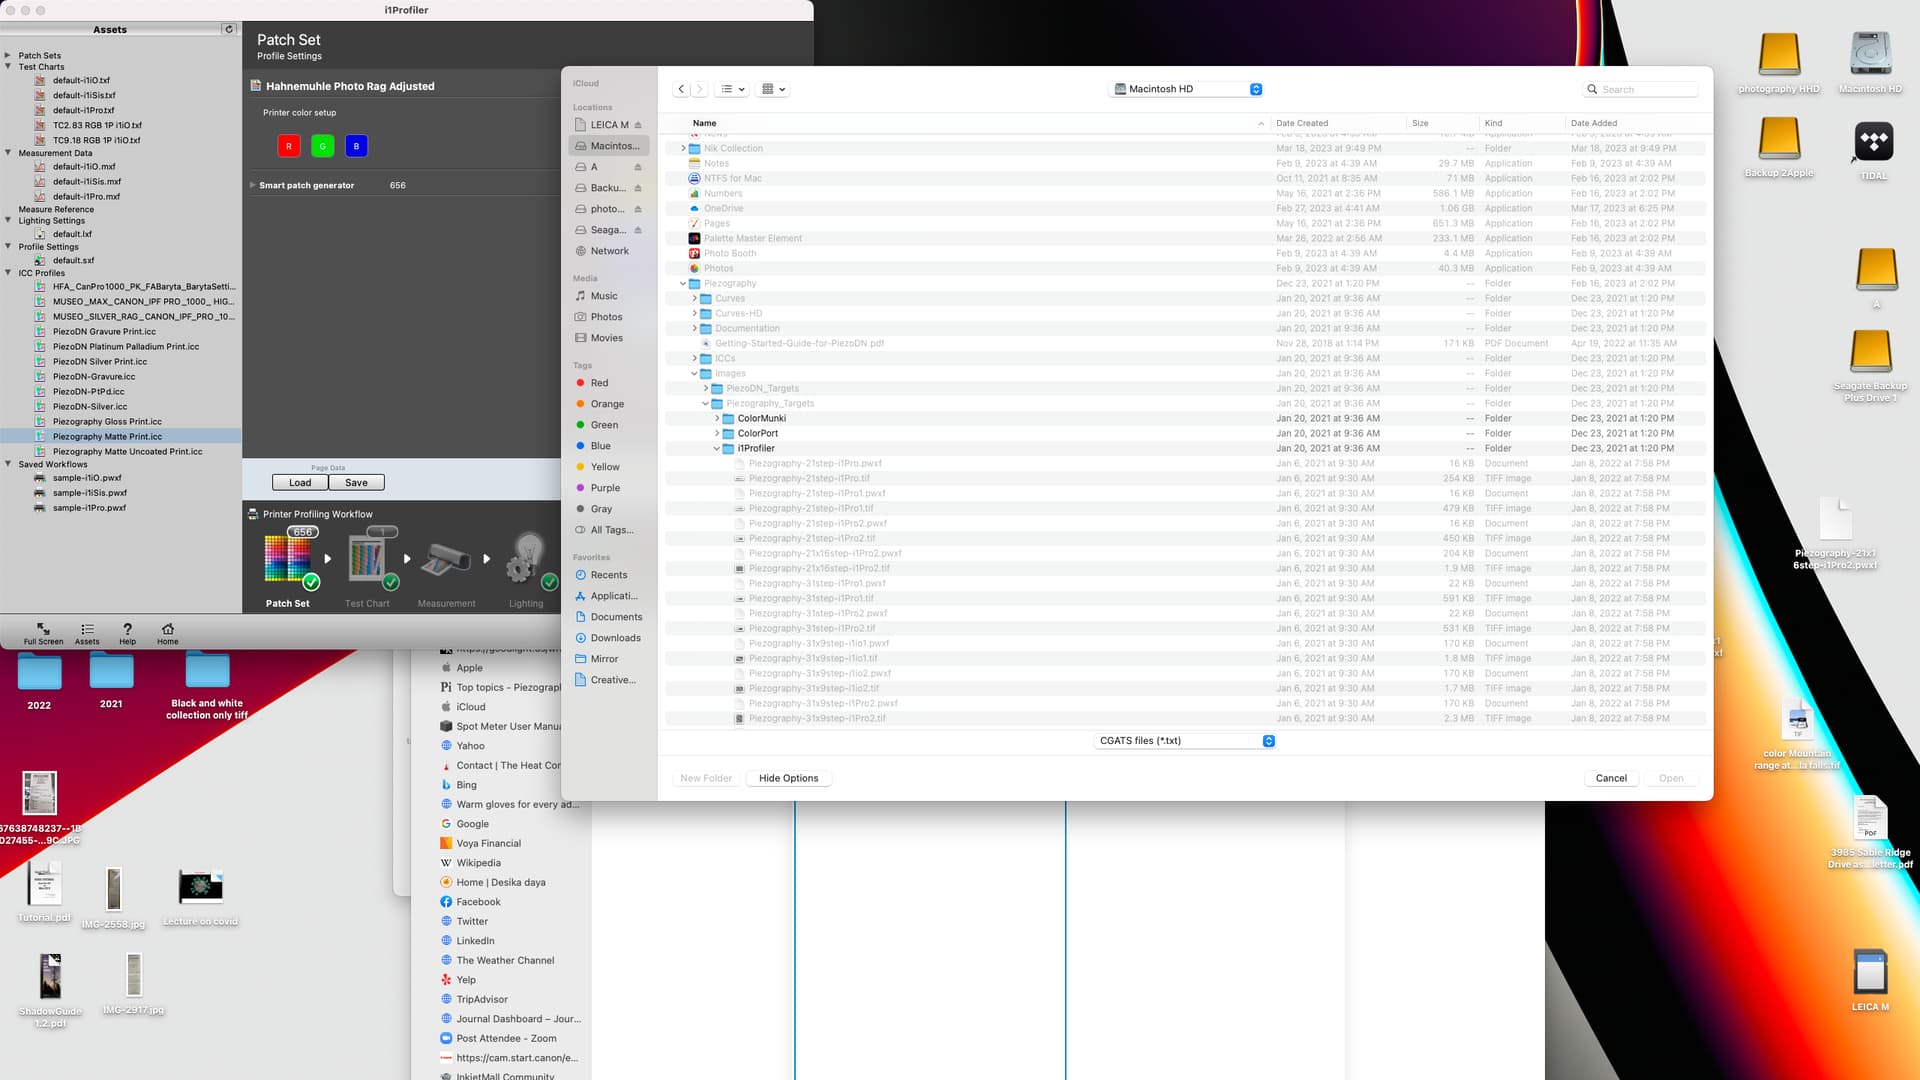The width and height of the screenshot is (1920, 1080).
Task: Click the Patch Set workflow icon
Action: [288, 560]
